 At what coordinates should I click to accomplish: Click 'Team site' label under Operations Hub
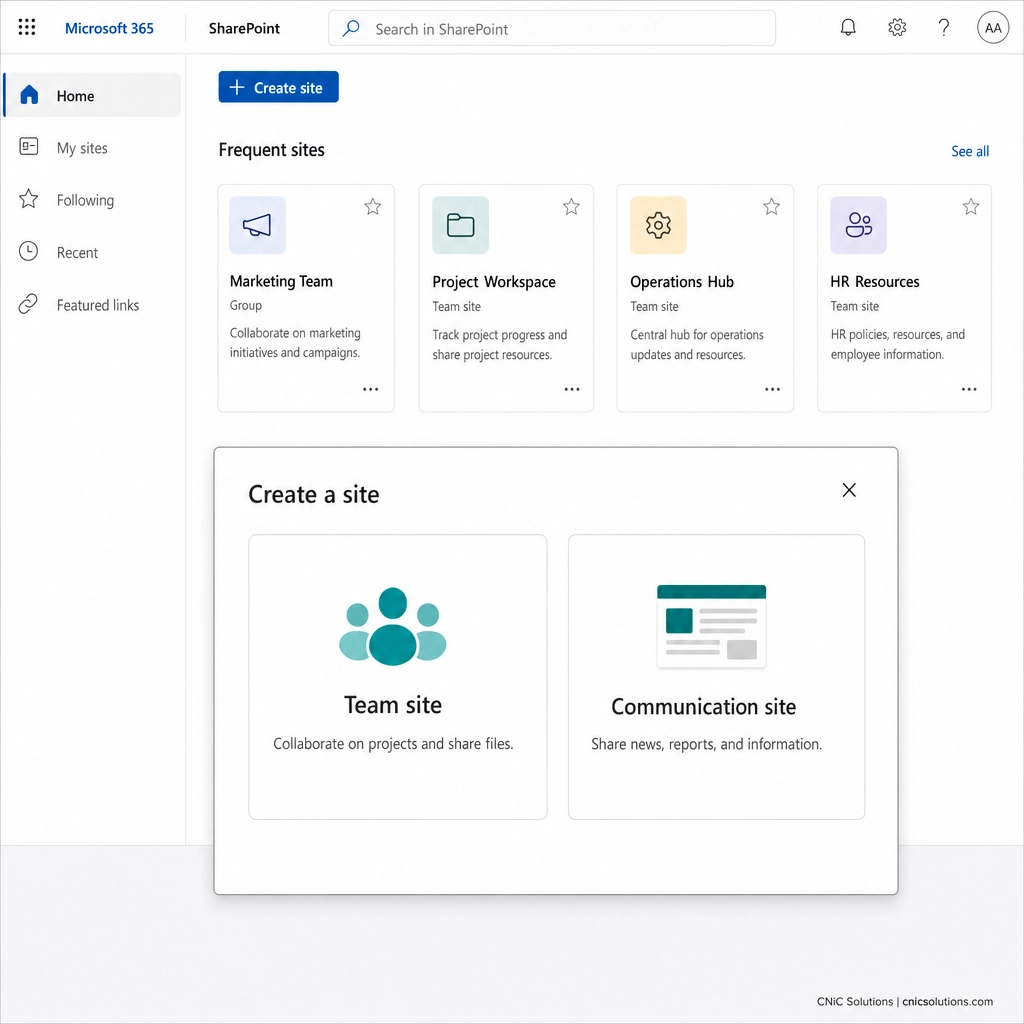(654, 306)
